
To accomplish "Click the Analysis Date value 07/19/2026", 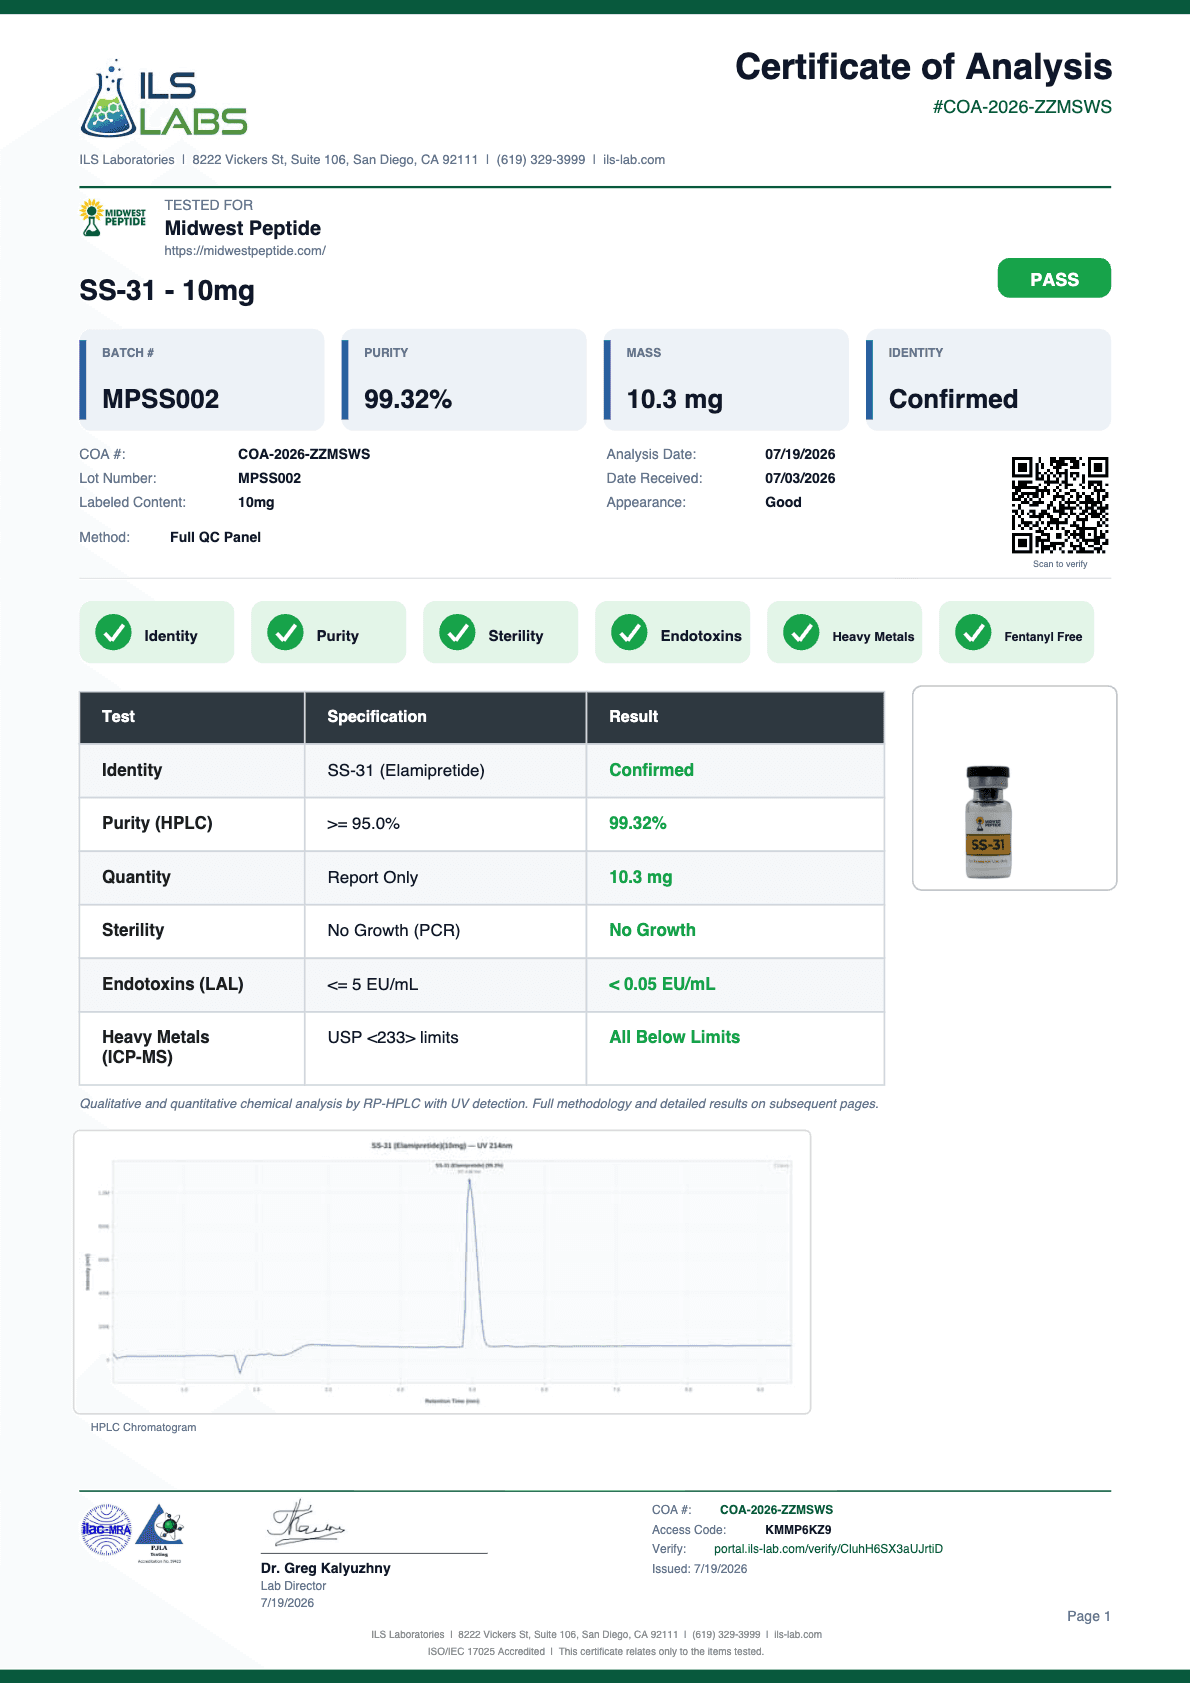I will click(x=800, y=454).
